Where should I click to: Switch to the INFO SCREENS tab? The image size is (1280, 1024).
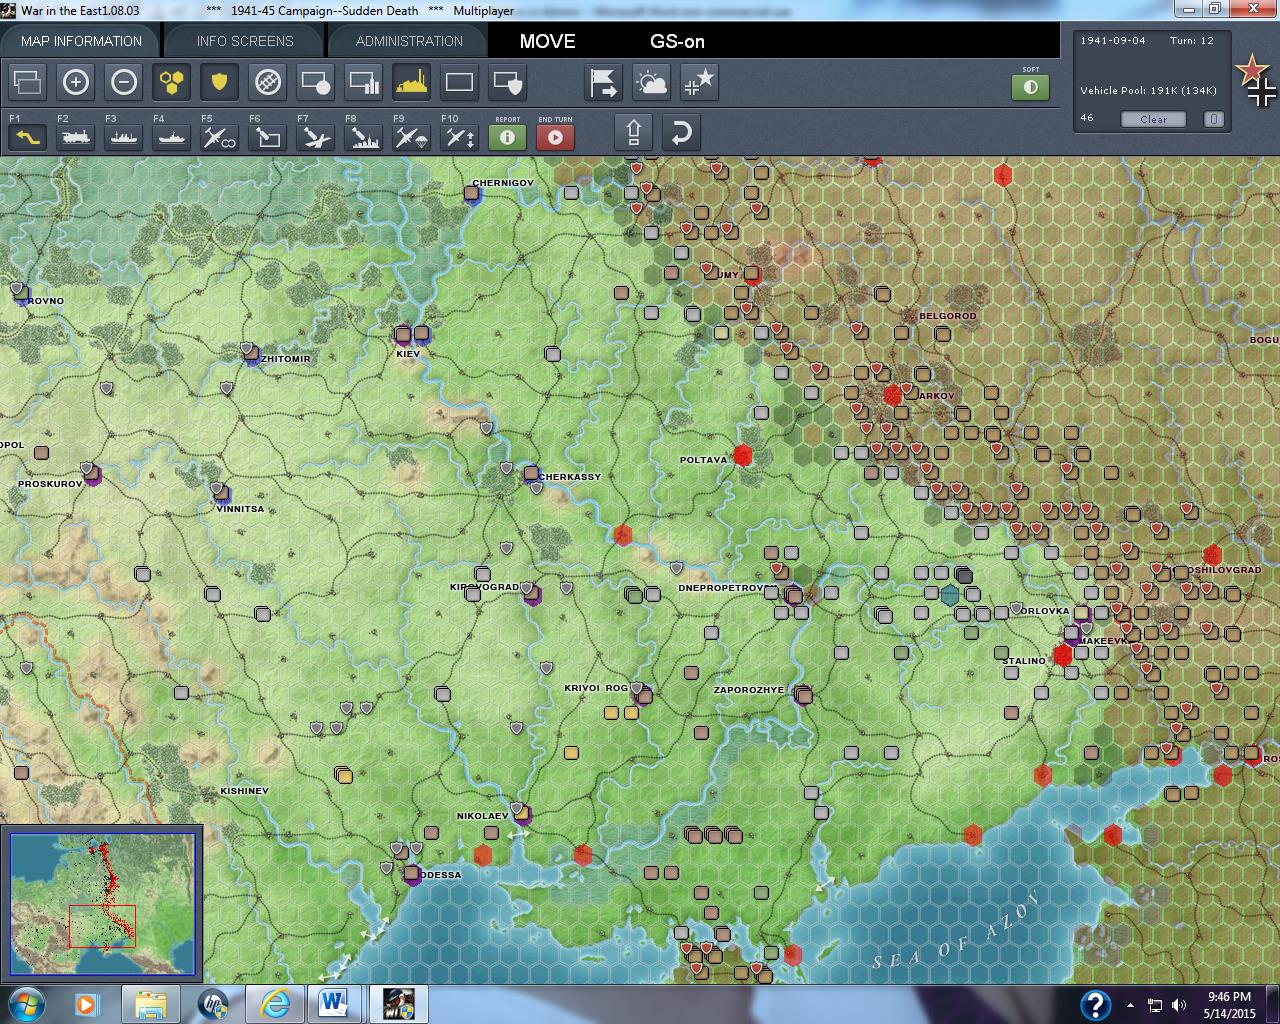[x=245, y=41]
